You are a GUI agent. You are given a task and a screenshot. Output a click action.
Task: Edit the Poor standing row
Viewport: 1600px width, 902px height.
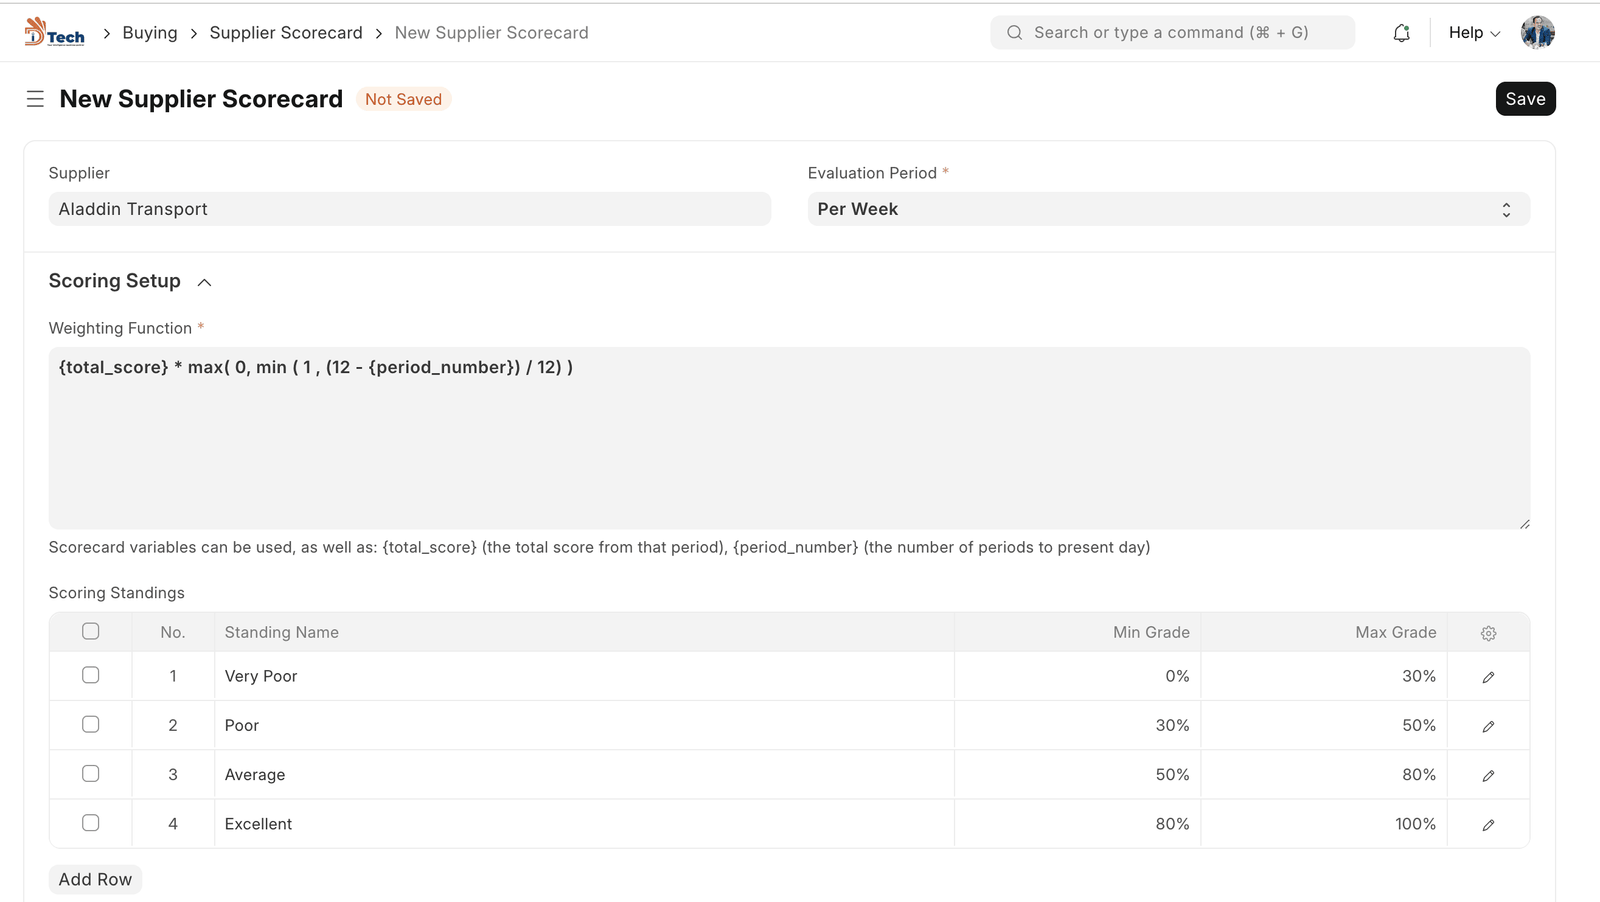(1488, 726)
